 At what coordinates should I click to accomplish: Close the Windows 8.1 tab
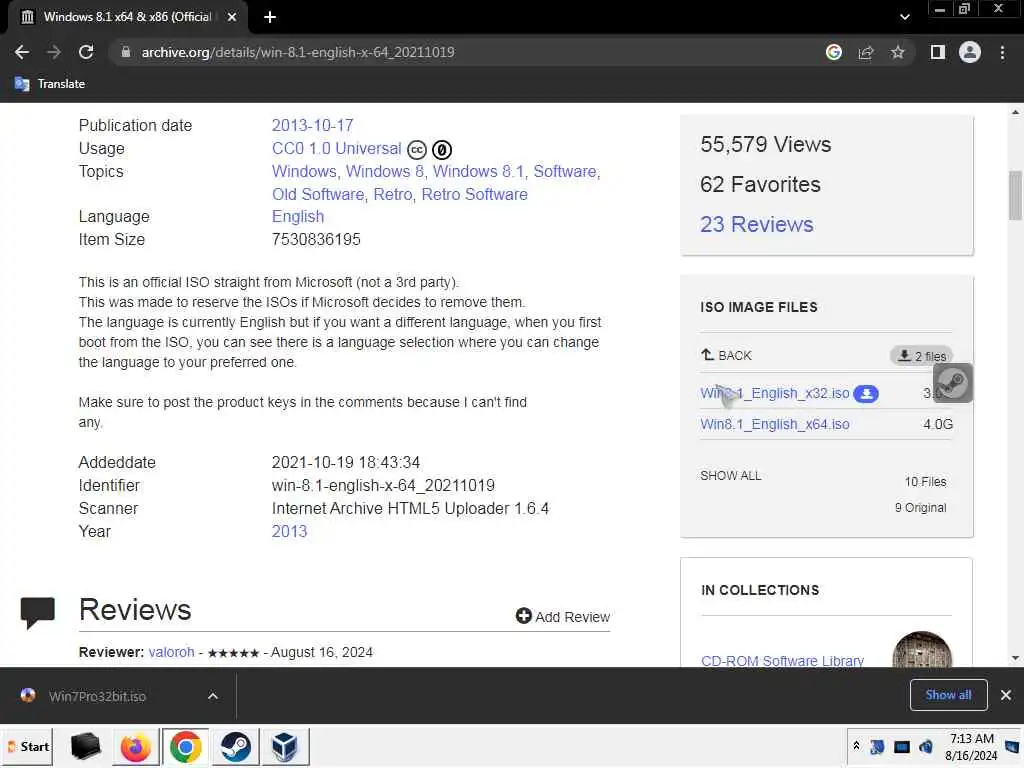pos(232,17)
